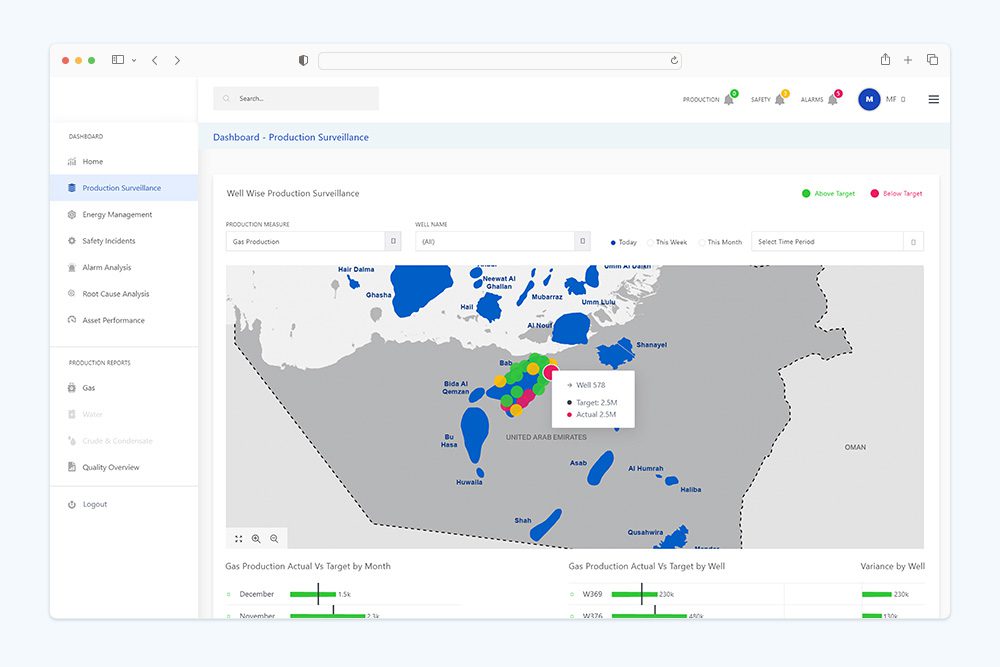Click Well 578 in the tooltip

[x=591, y=385]
